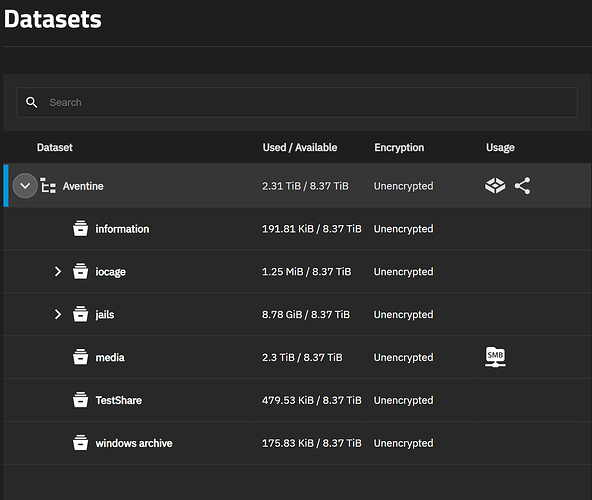Click the Used / Available column header

[300, 147]
